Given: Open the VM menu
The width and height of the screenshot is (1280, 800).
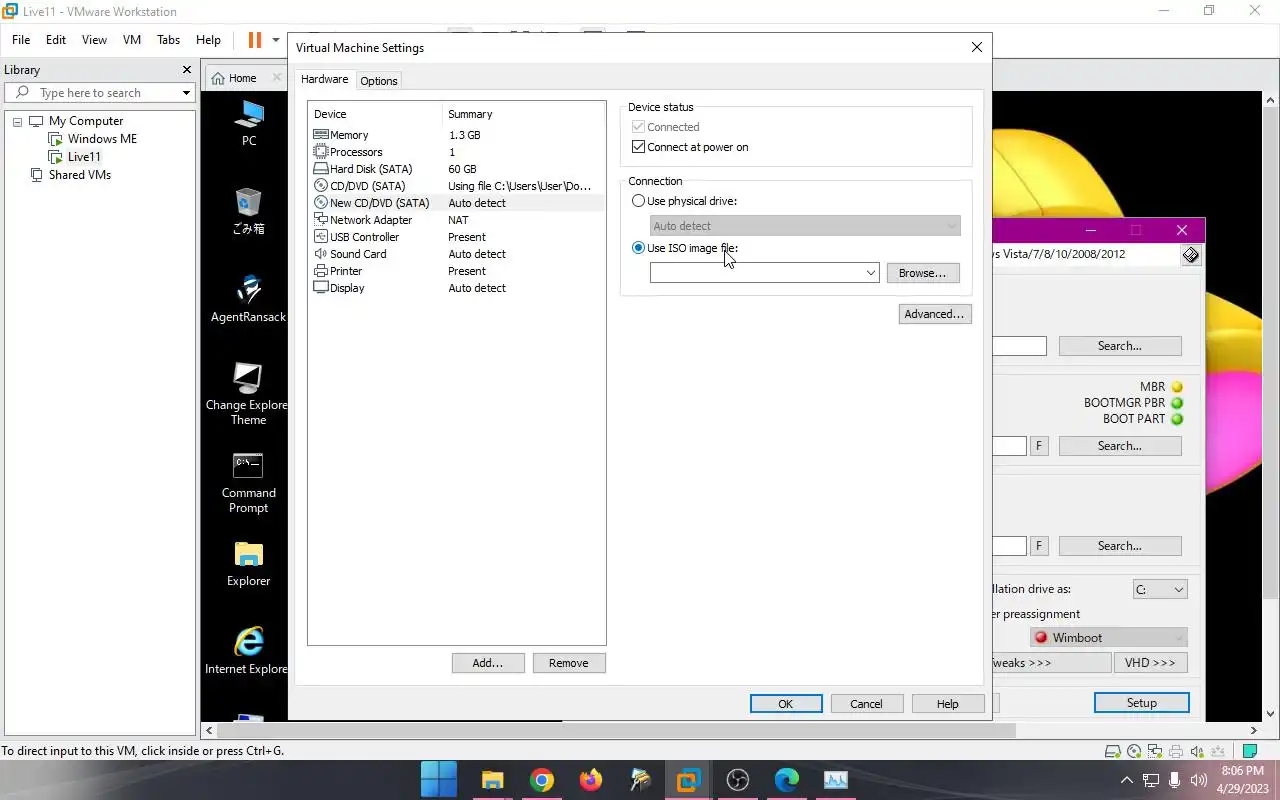Looking at the screenshot, I should tap(132, 40).
